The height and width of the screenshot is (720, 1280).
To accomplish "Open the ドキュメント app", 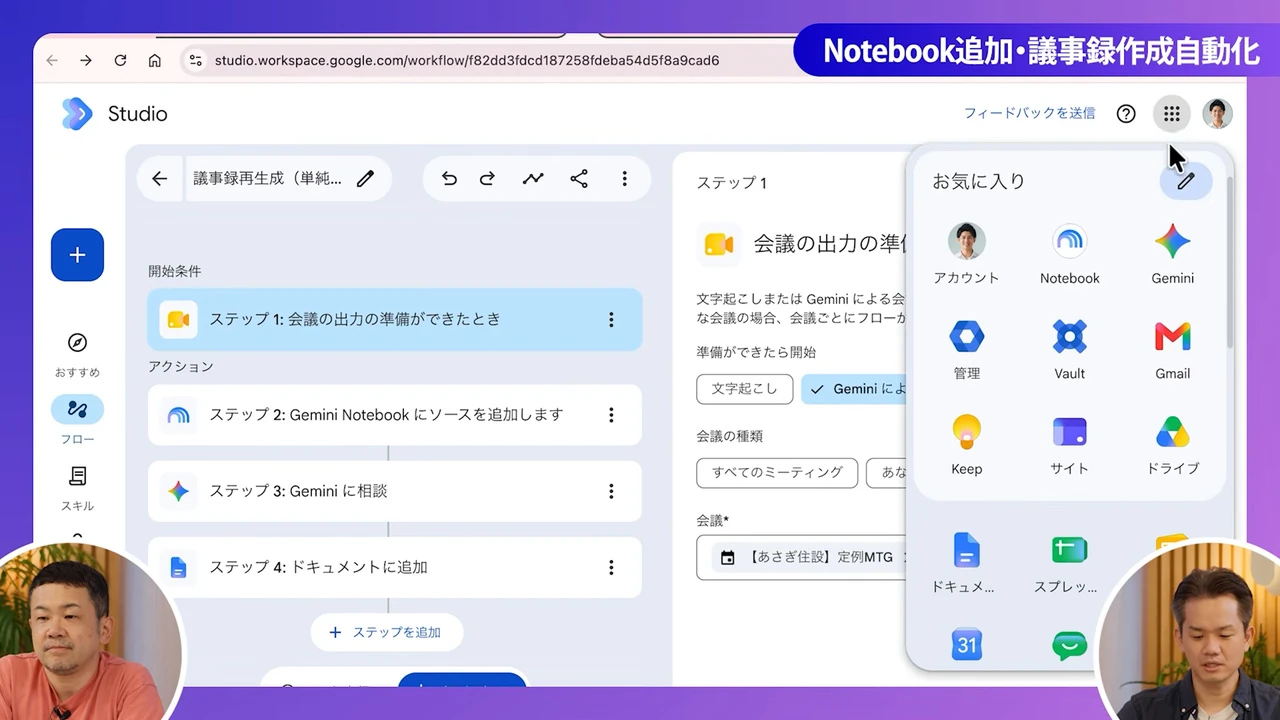I will pos(963,563).
